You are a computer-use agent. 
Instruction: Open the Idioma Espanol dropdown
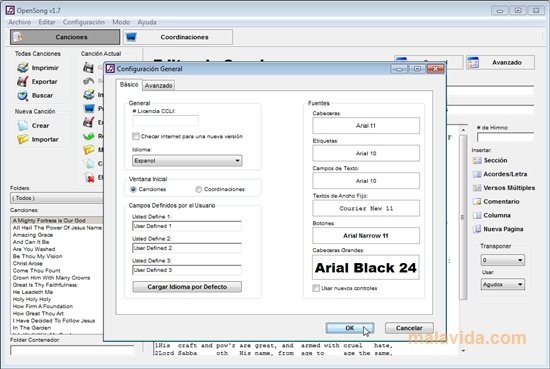point(187,161)
